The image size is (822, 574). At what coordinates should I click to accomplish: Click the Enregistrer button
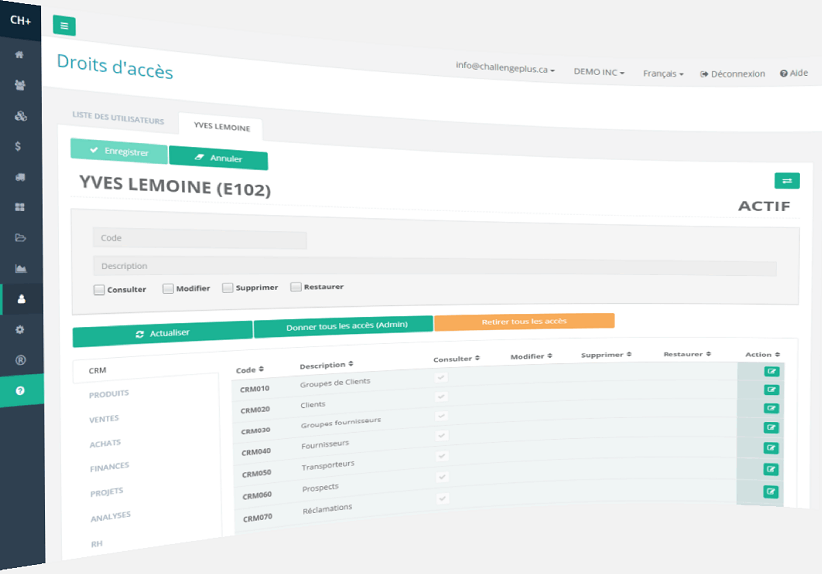119,152
